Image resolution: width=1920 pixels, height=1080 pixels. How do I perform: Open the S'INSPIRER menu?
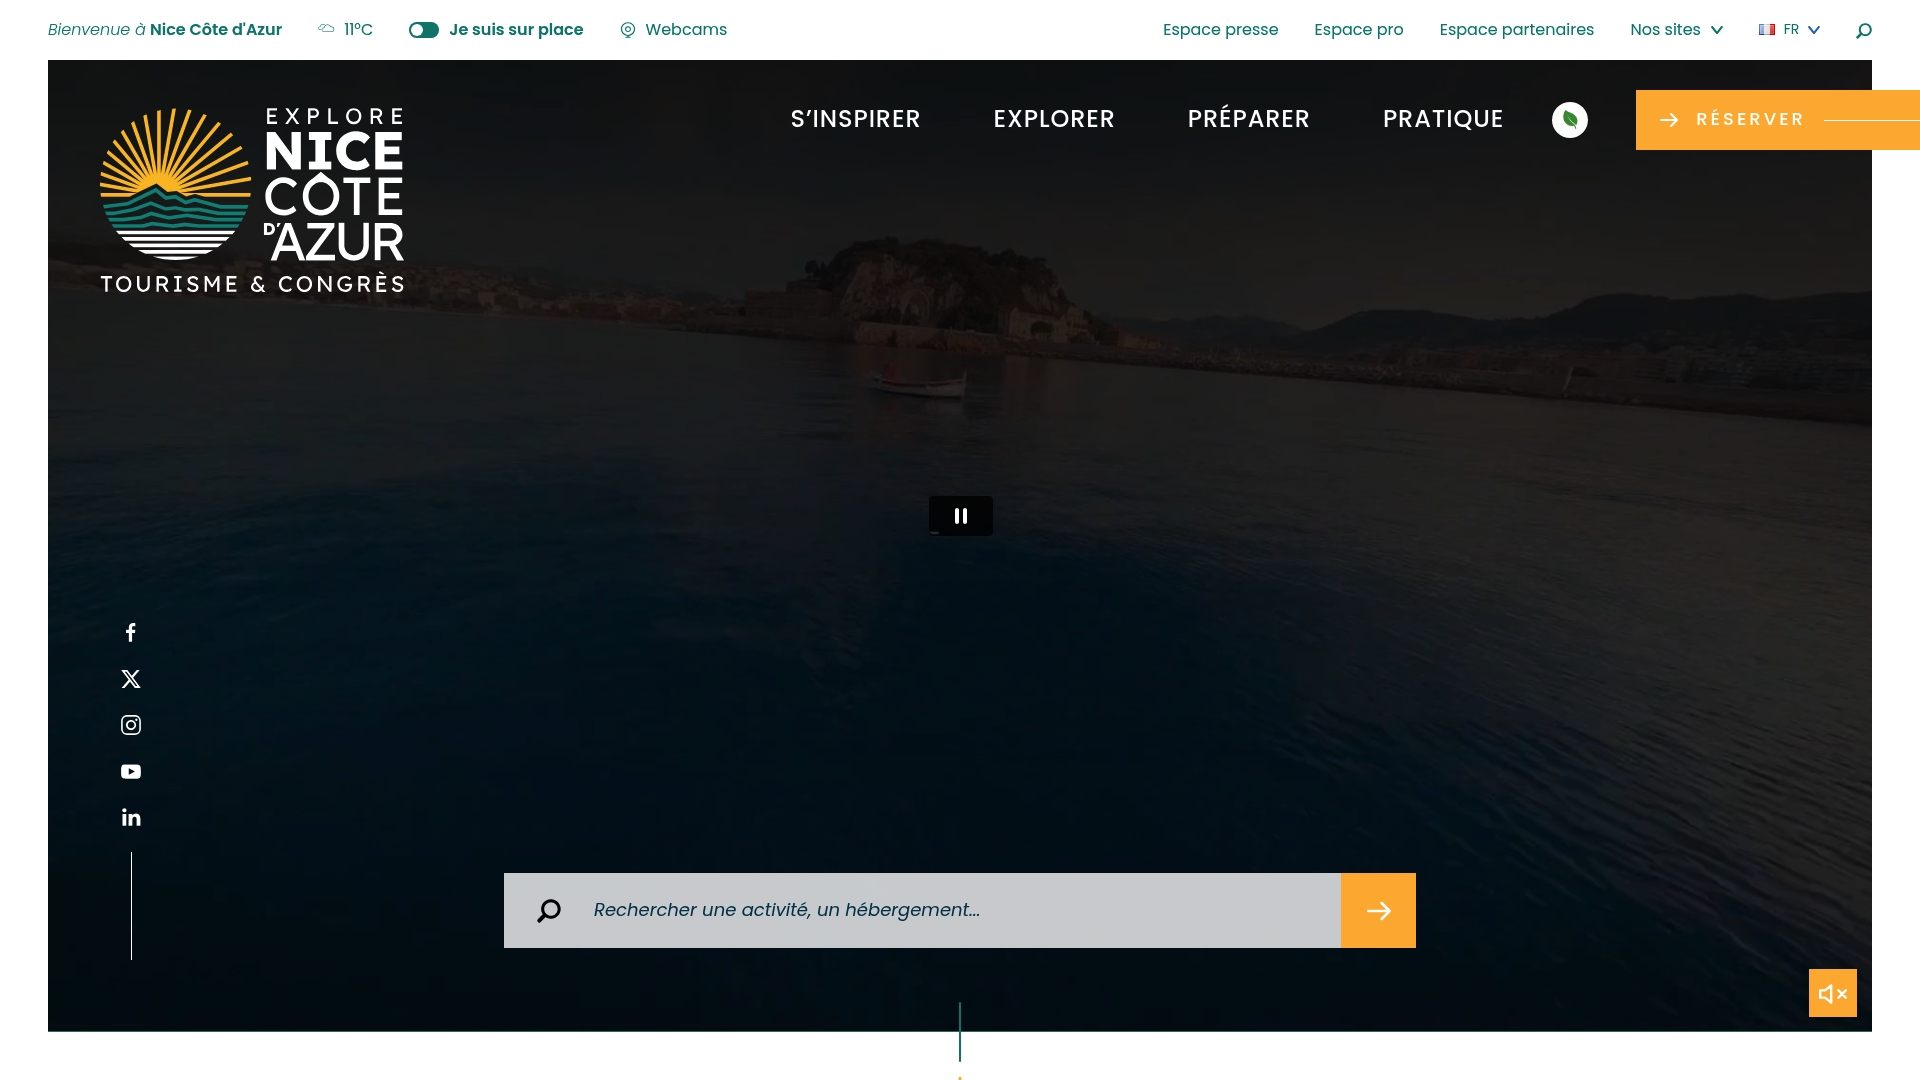point(855,119)
